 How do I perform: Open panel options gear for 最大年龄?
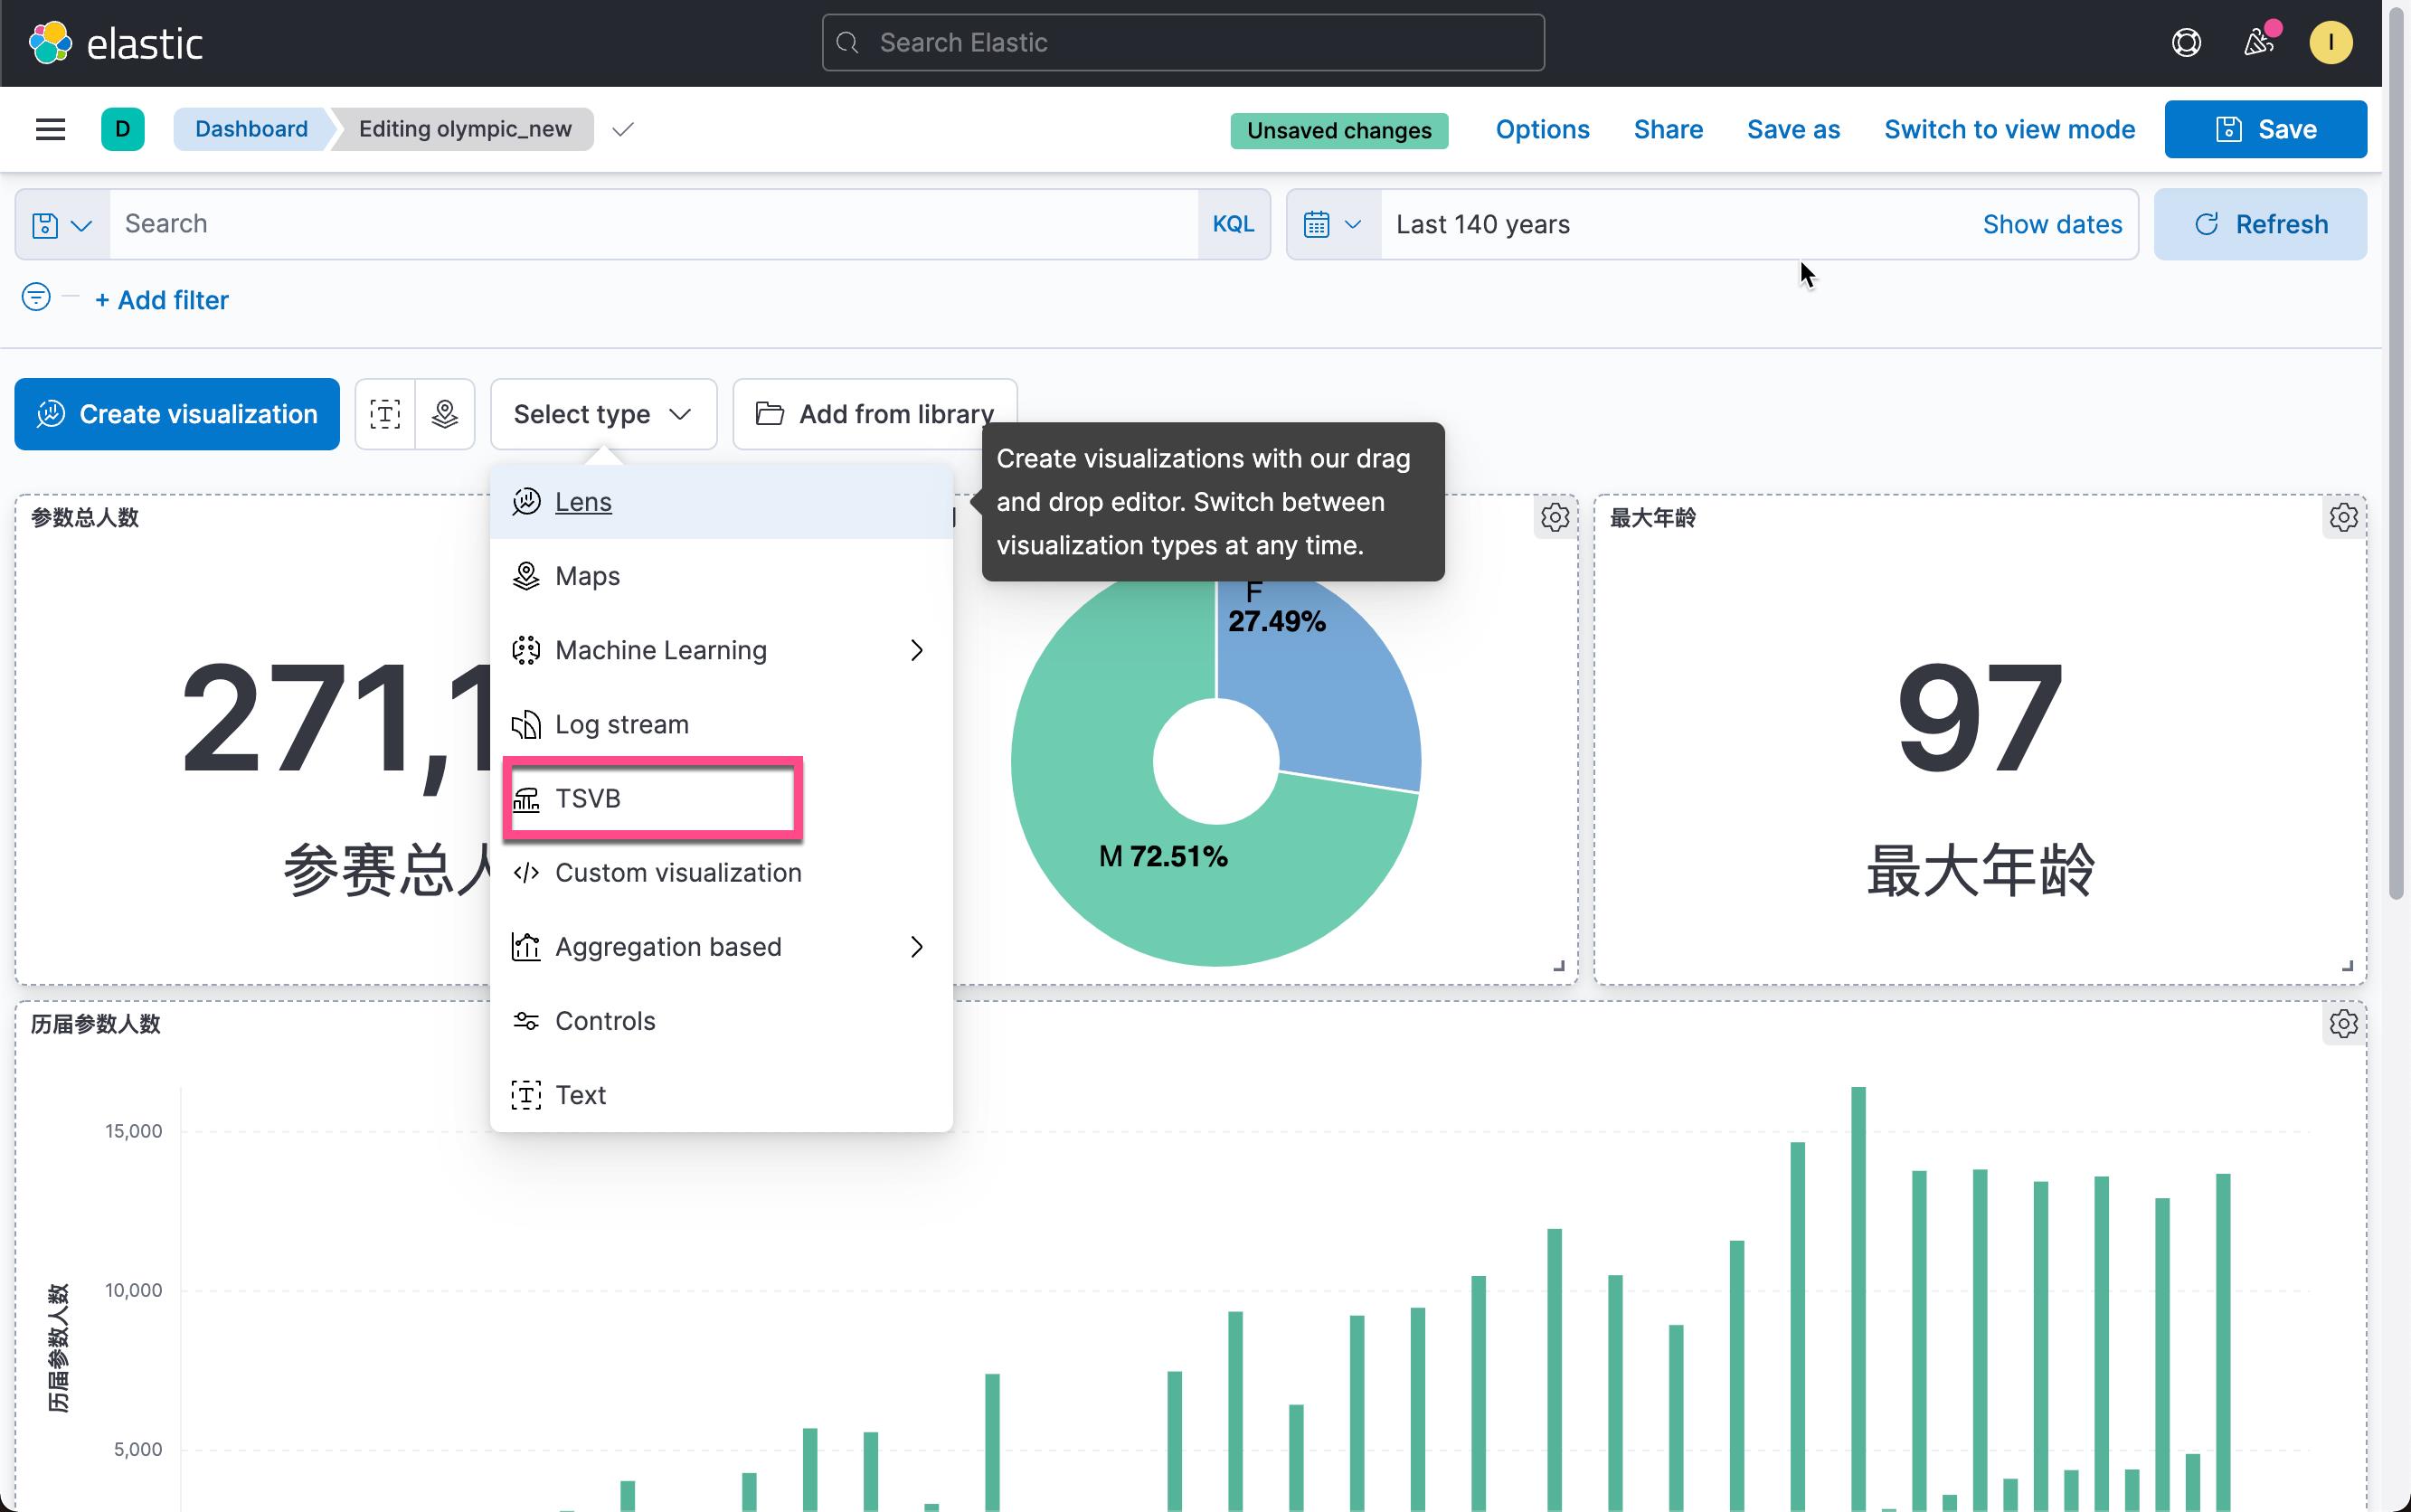(x=2343, y=518)
